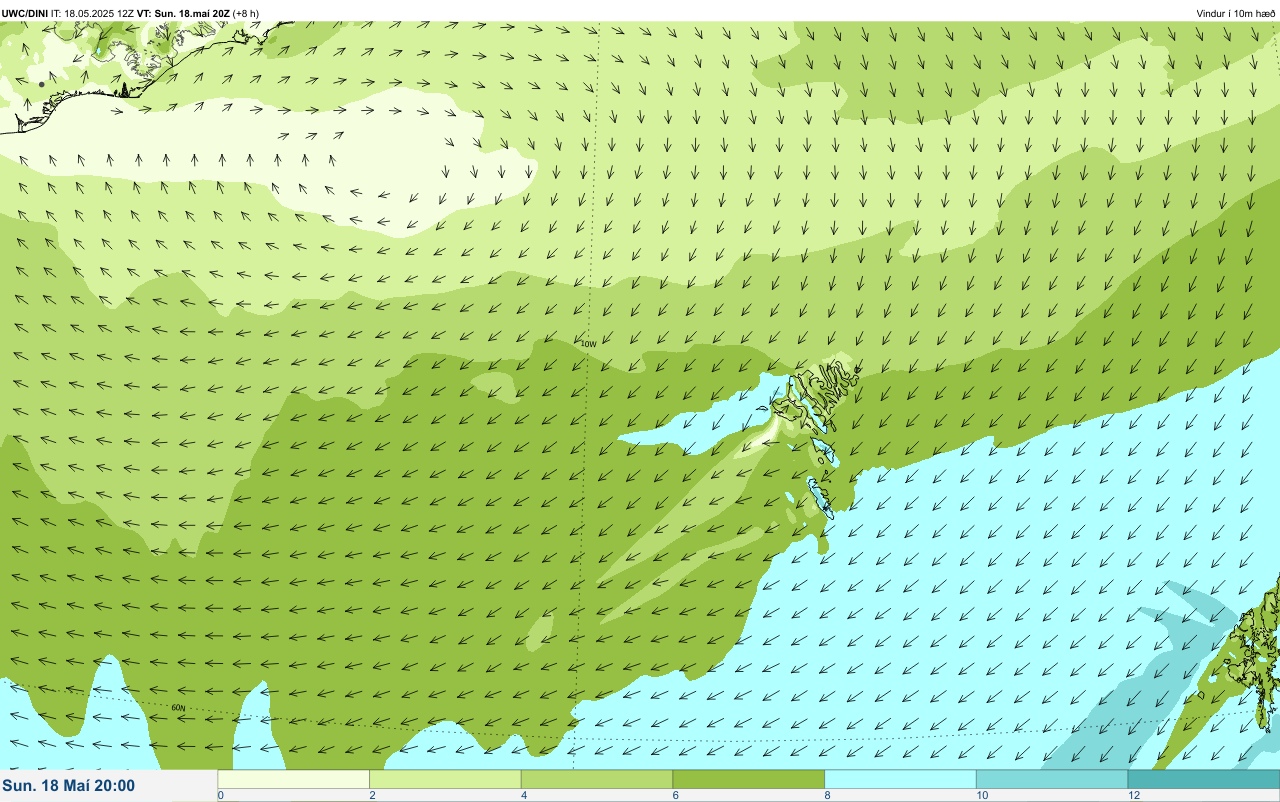1280x802 pixels.
Task: Click the '(+8 h)' forecast offset text
Action: 247,13
